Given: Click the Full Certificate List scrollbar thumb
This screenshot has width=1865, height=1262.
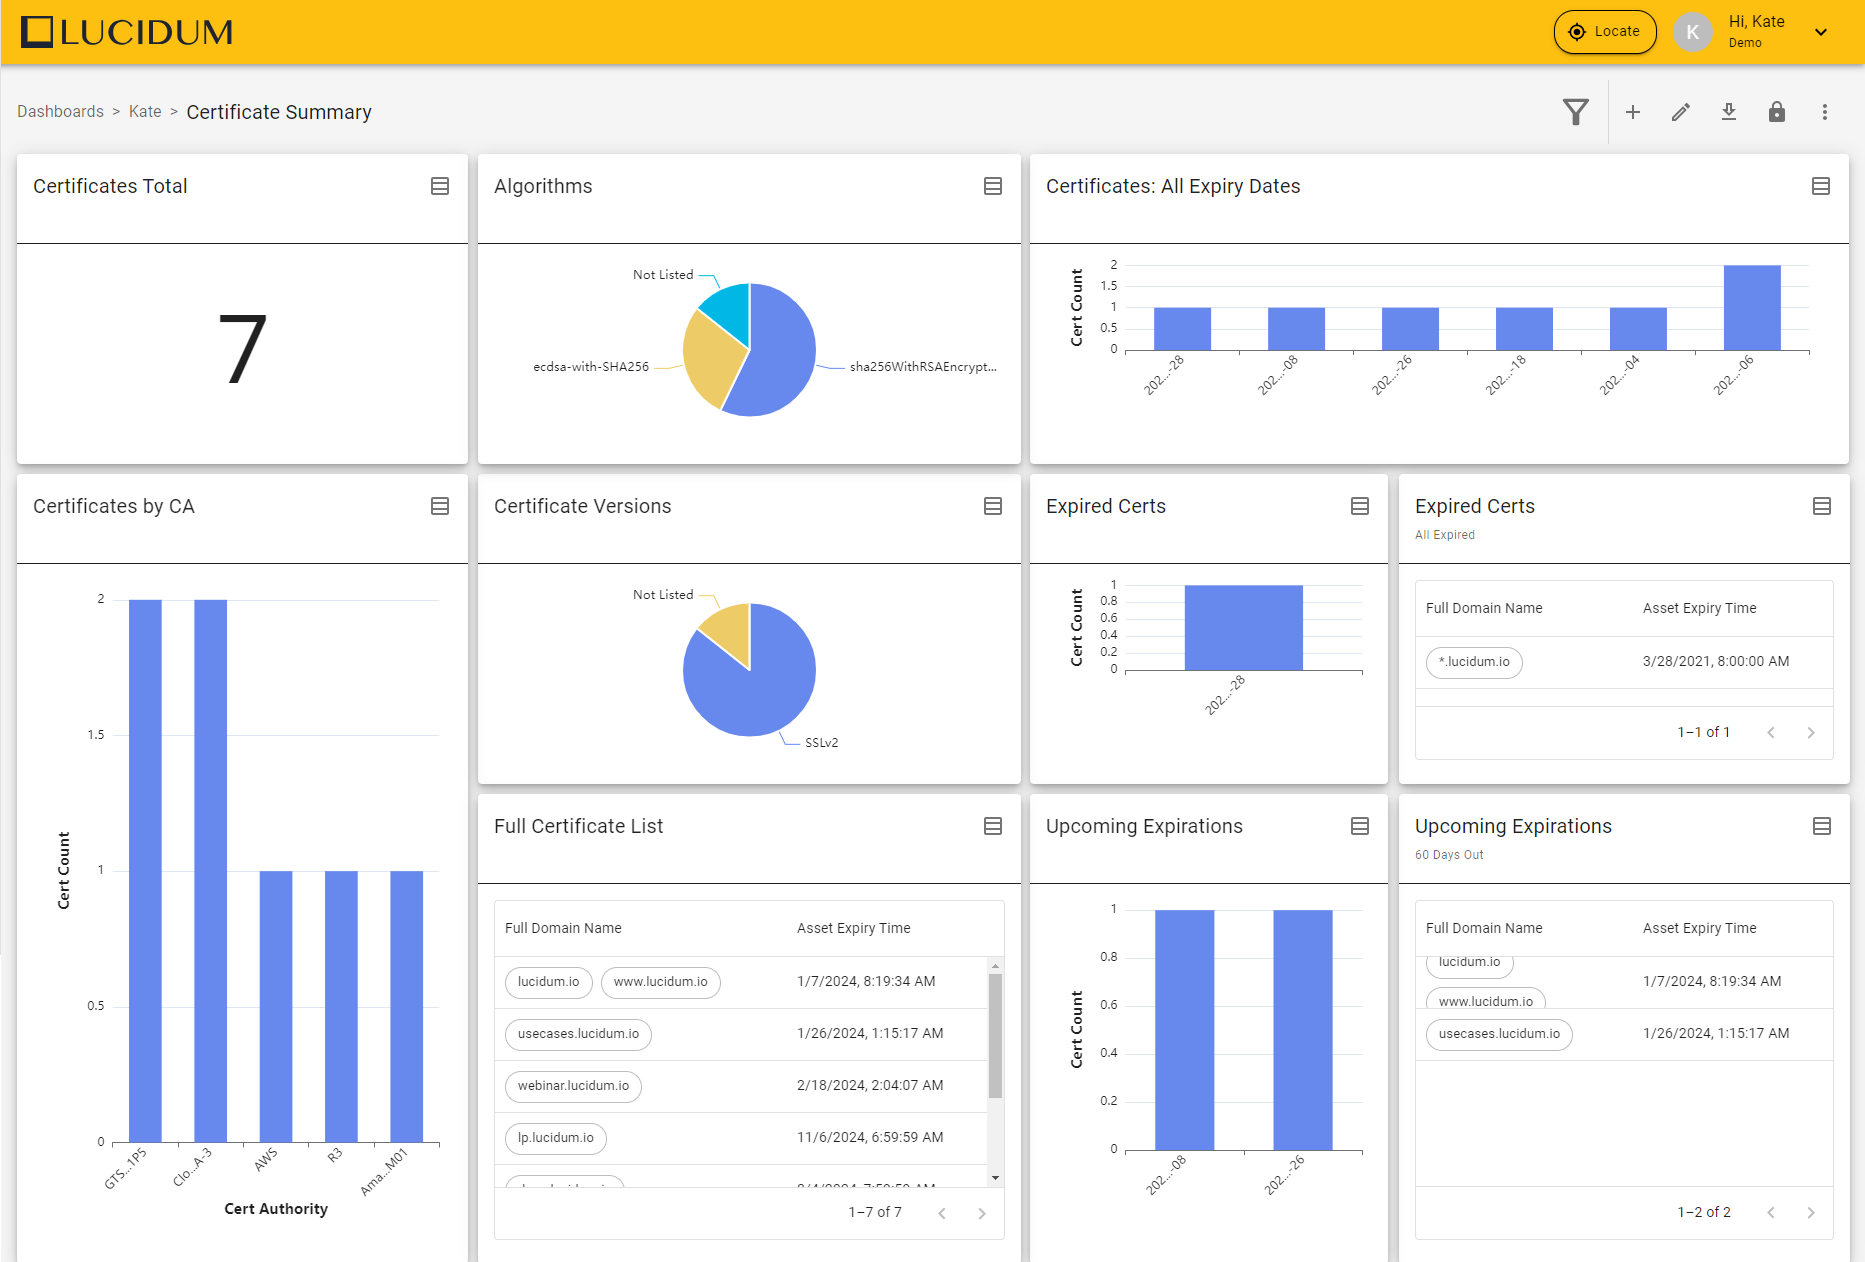Looking at the screenshot, I should click(995, 1035).
